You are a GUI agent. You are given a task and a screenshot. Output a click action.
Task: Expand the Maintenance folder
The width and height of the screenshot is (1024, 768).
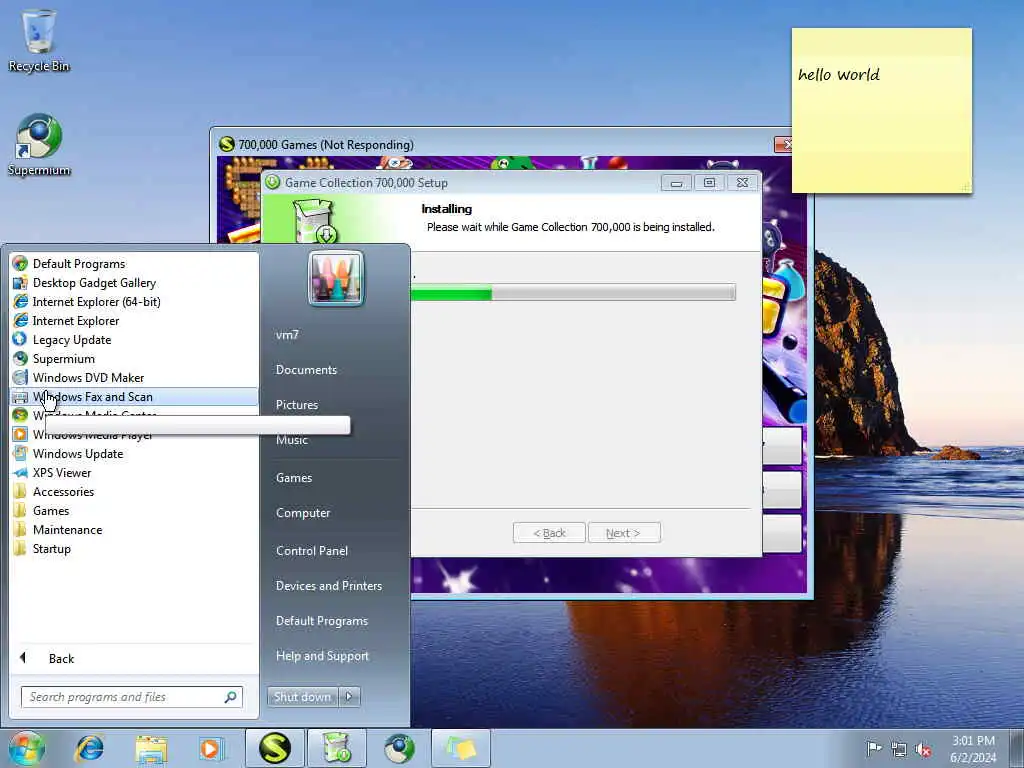134,530
